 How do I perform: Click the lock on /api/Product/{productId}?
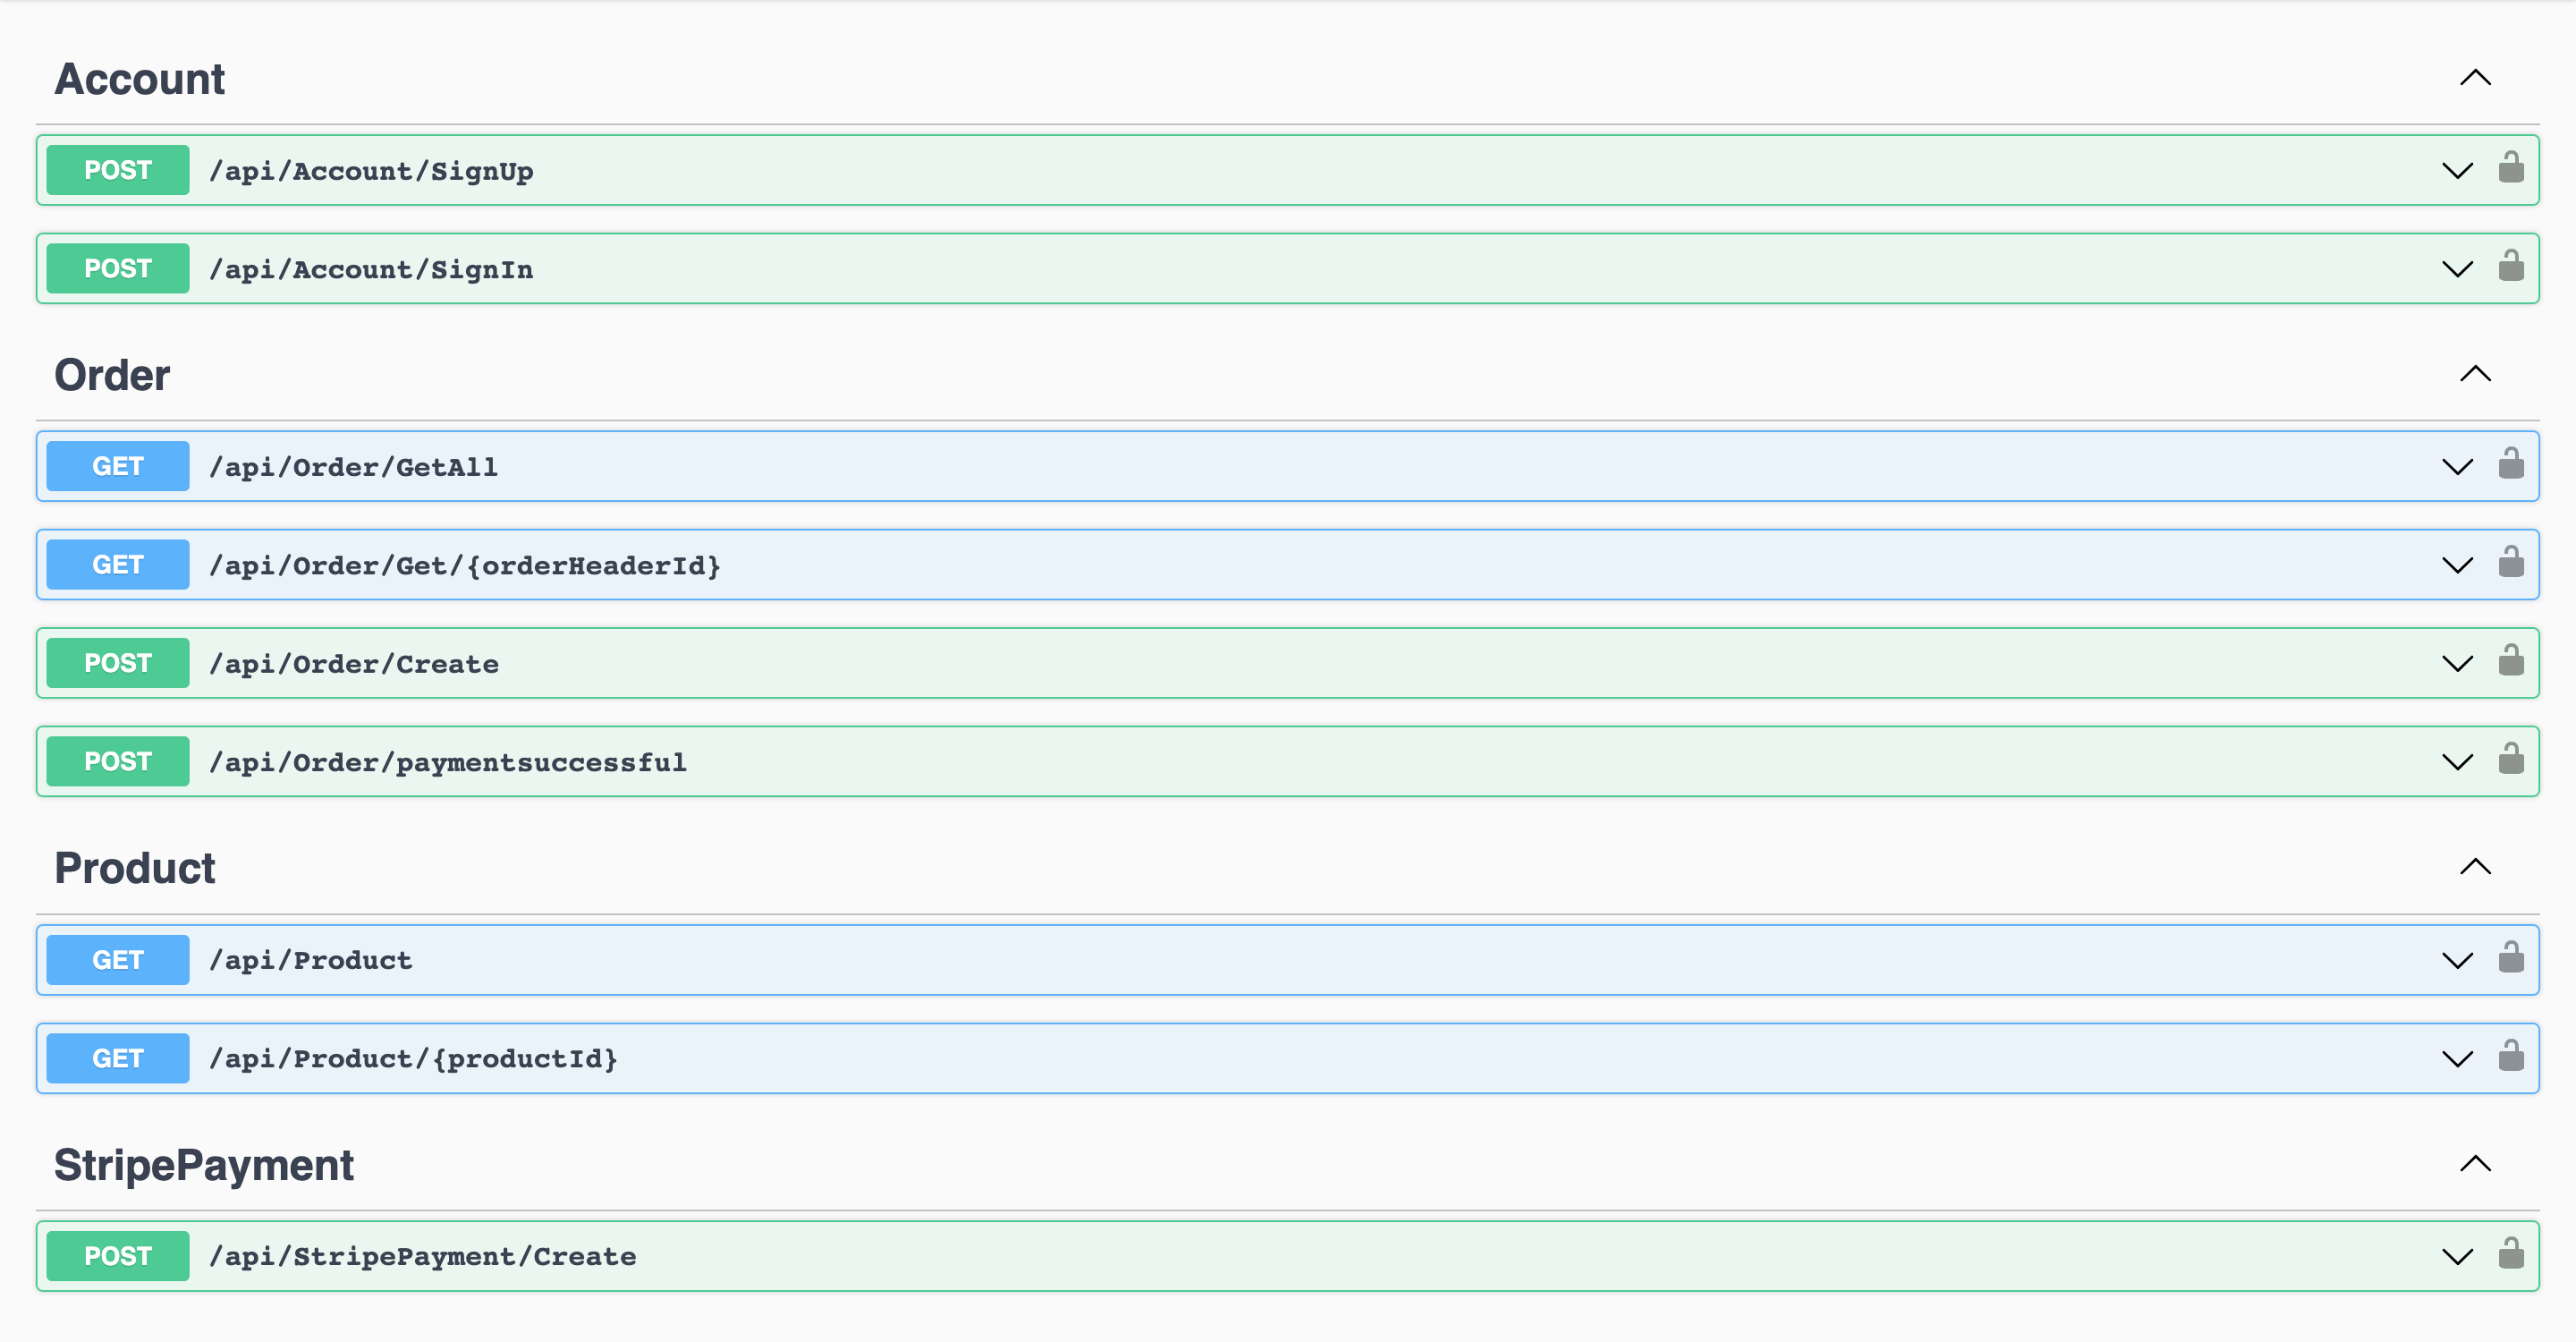point(2510,1057)
